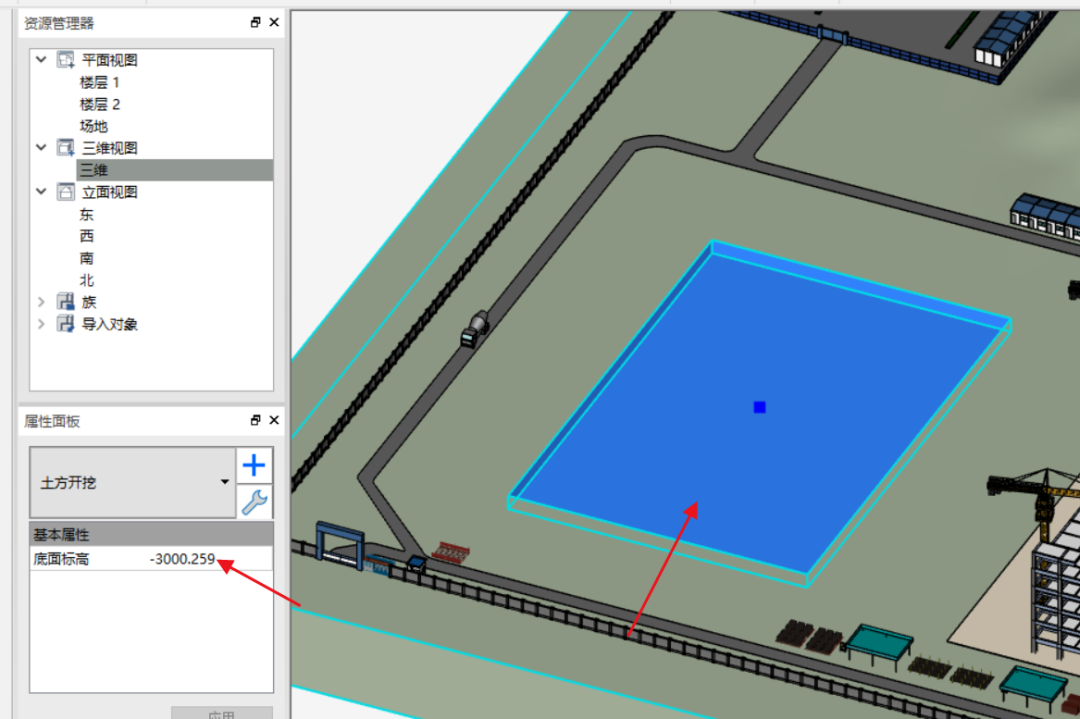Collapse the 平面视图 tree node
1080x719 pixels.
click(40, 59)
